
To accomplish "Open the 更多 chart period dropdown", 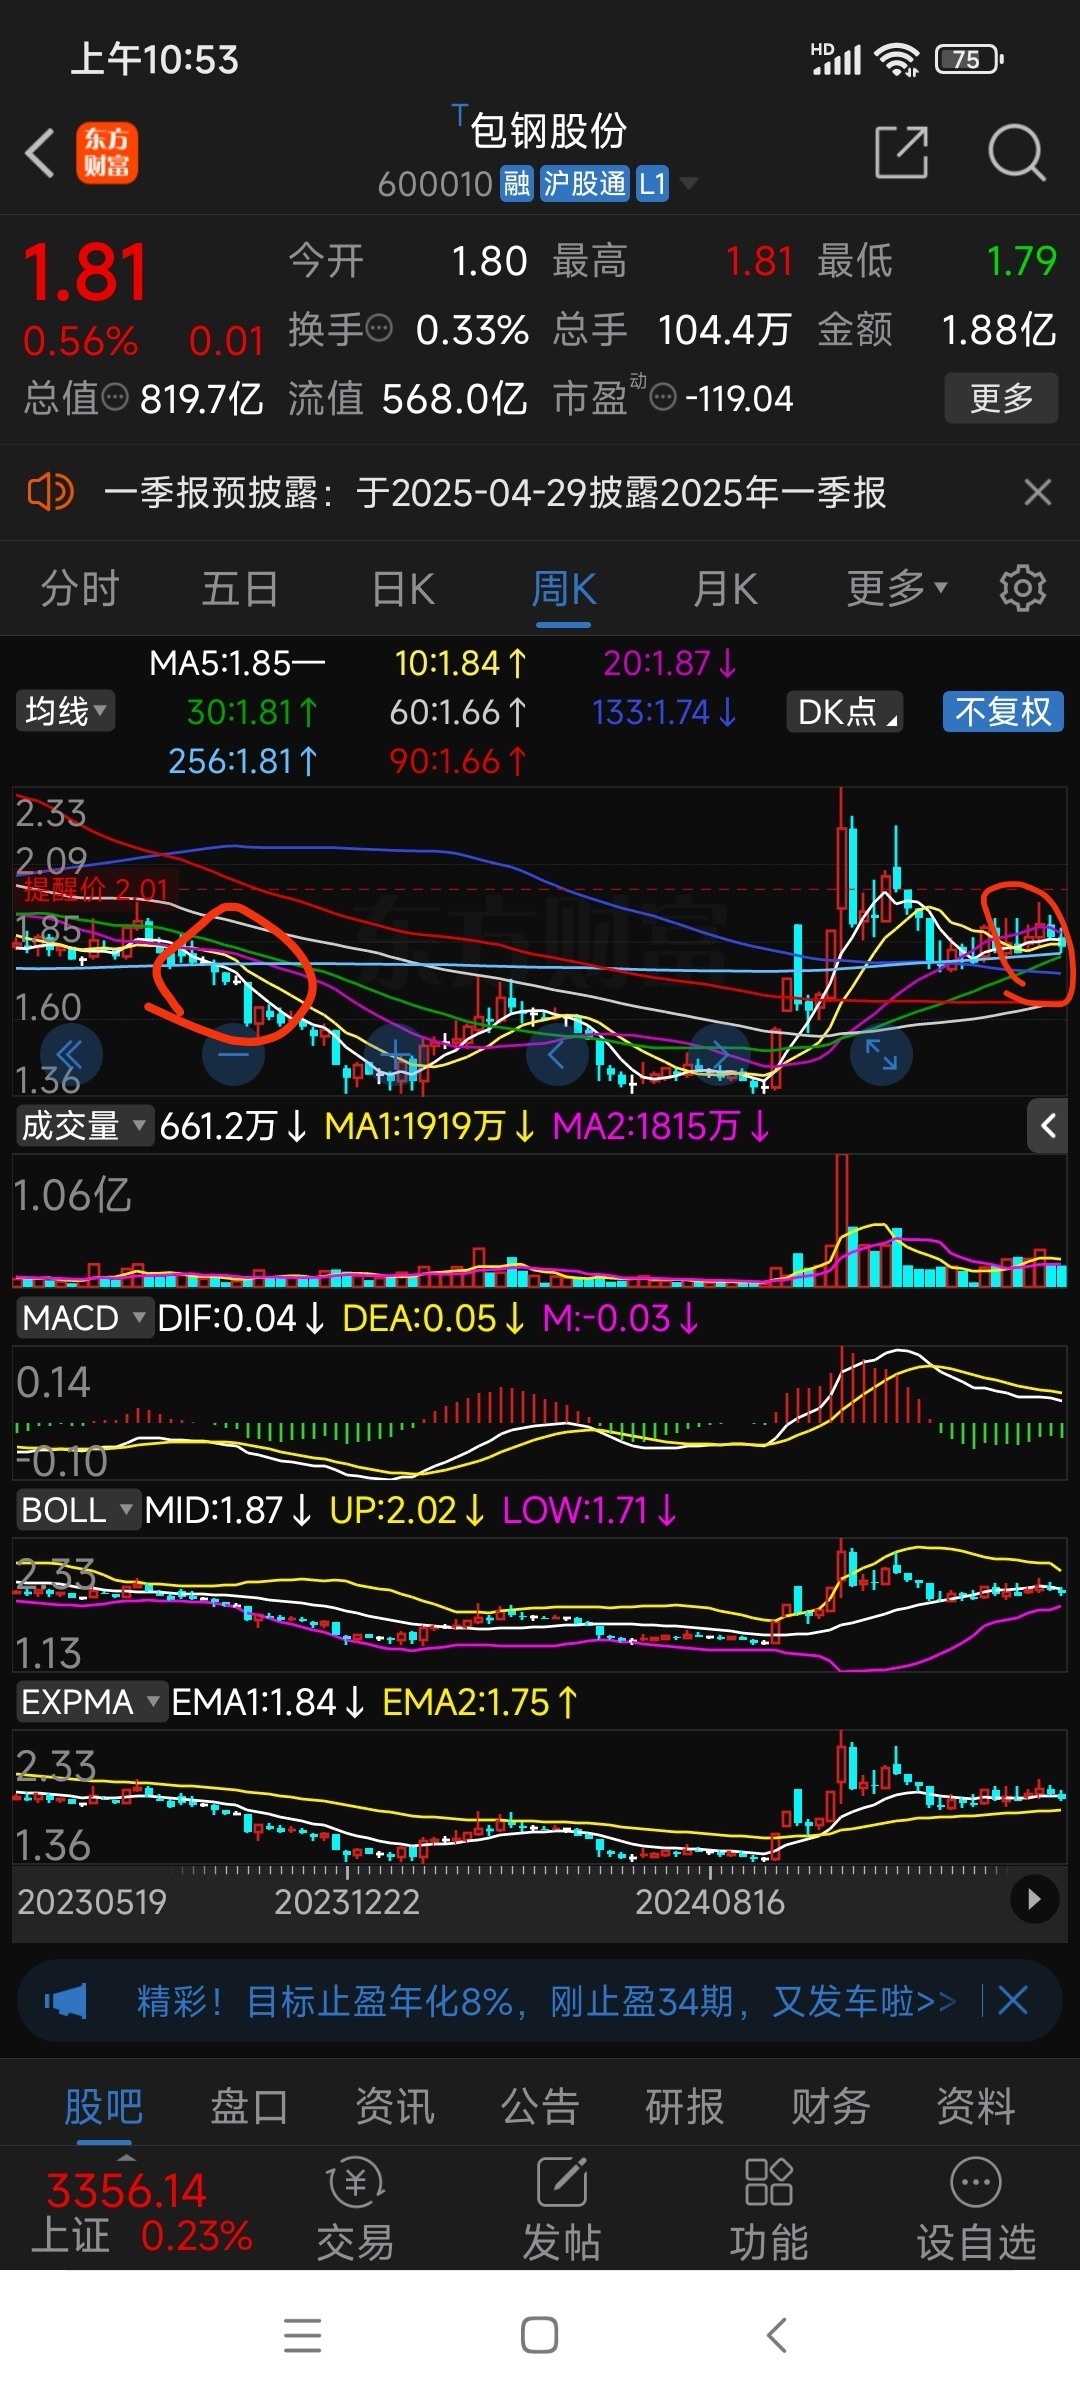I will [895, 588].
